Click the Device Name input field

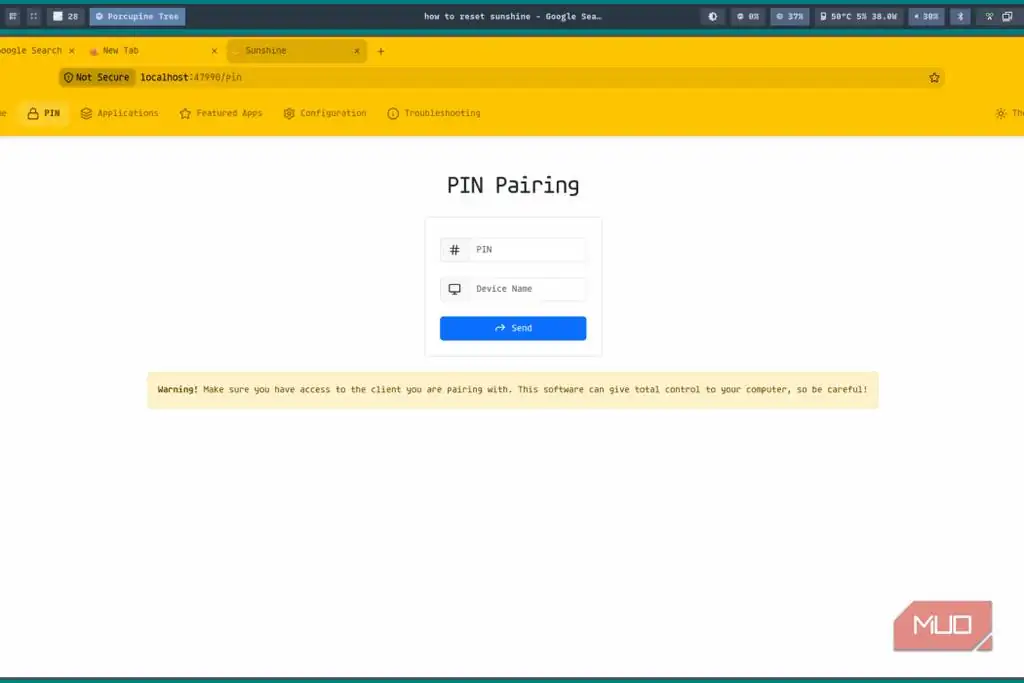pos(526,289)
